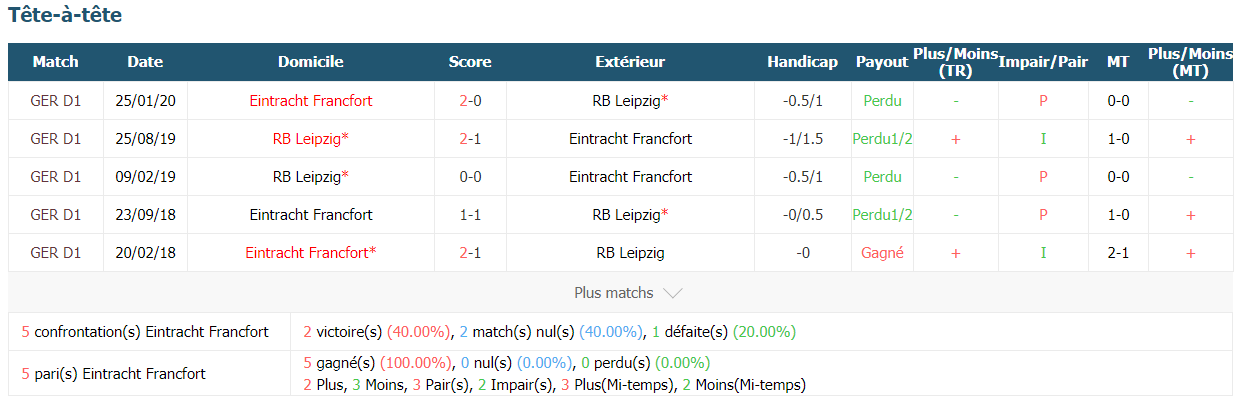Select the 2-0 score on 25/01/20

pyautogui.click(x=470, y=101)
